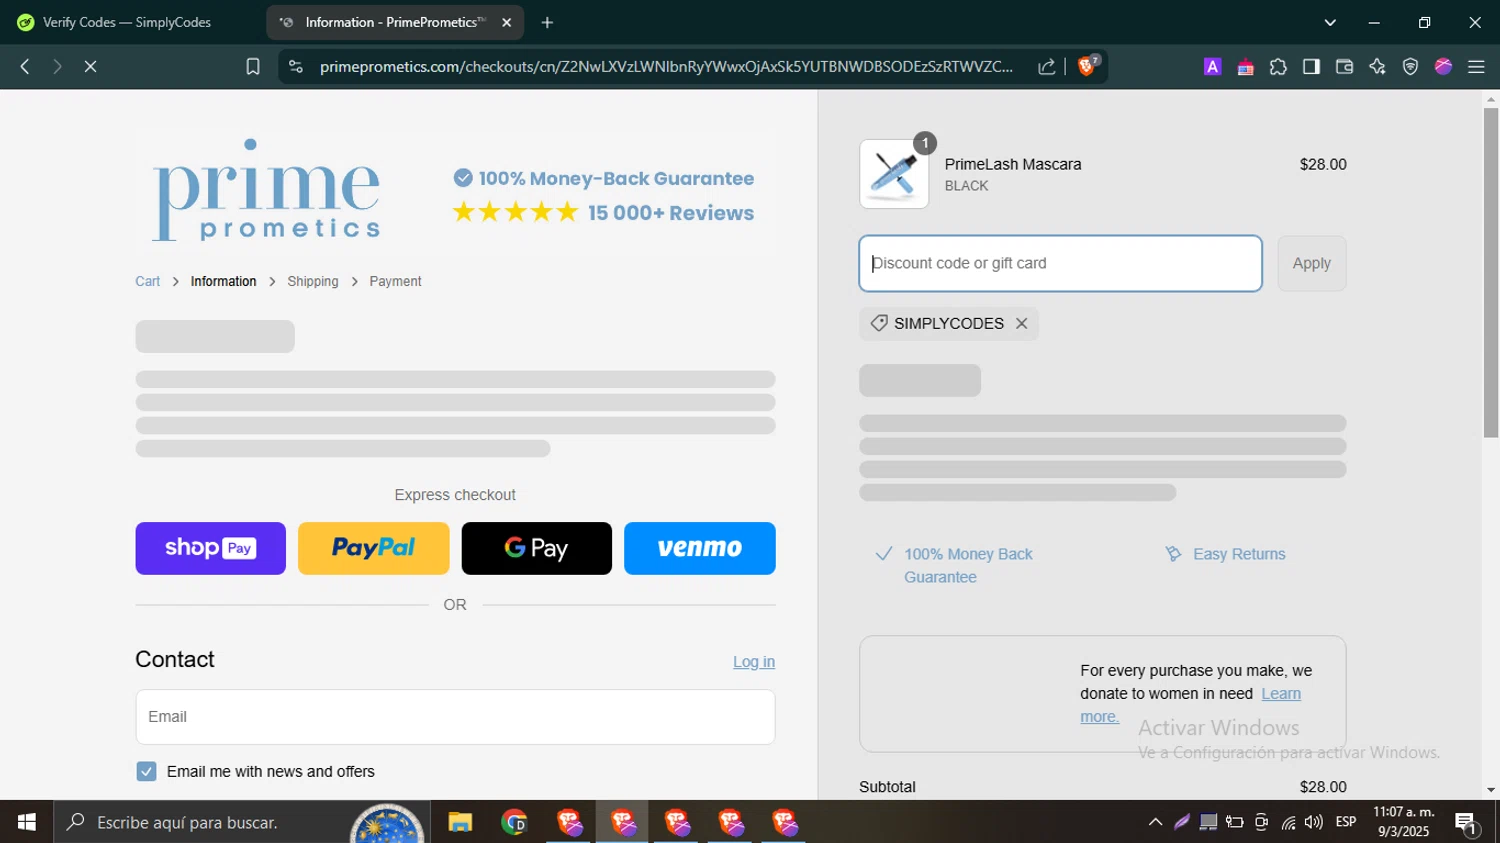Click the 15 000+ Reviews text
The height and width of the screenshot is (843, 1500).
click(671, 213)
